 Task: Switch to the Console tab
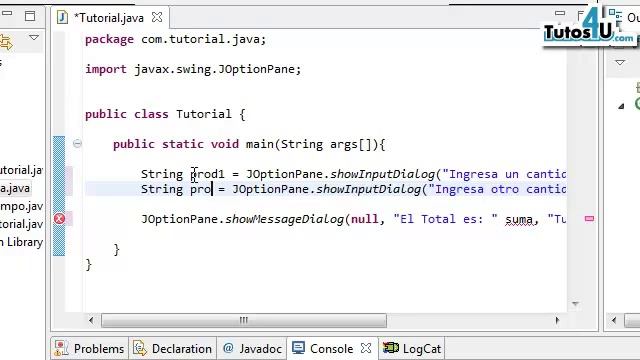(x=331, y=349)
